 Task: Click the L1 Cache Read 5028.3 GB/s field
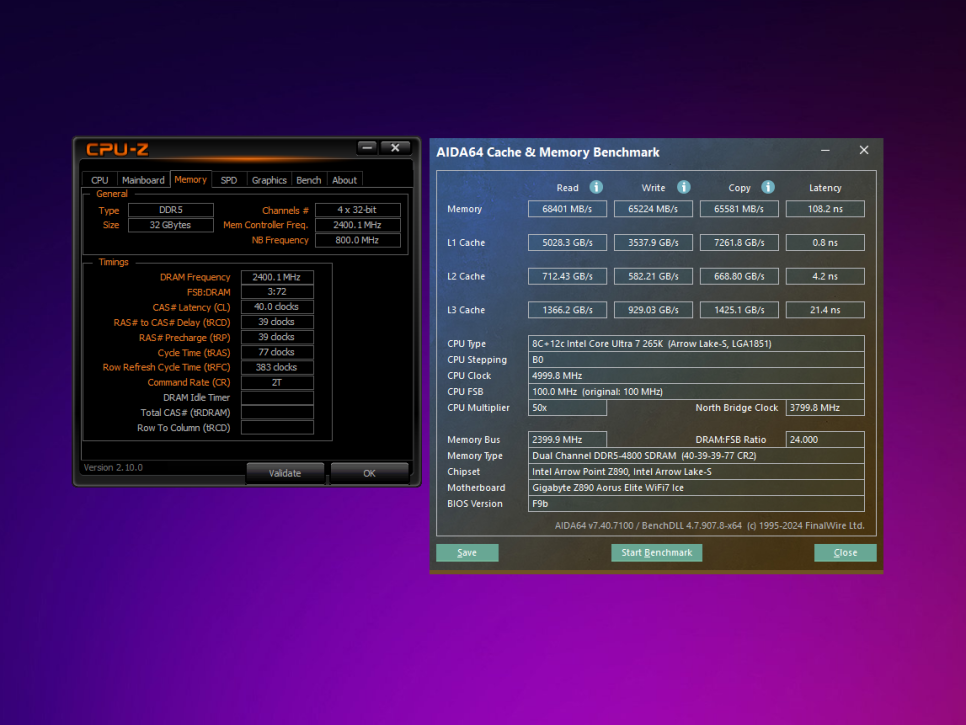coord(567,243)
